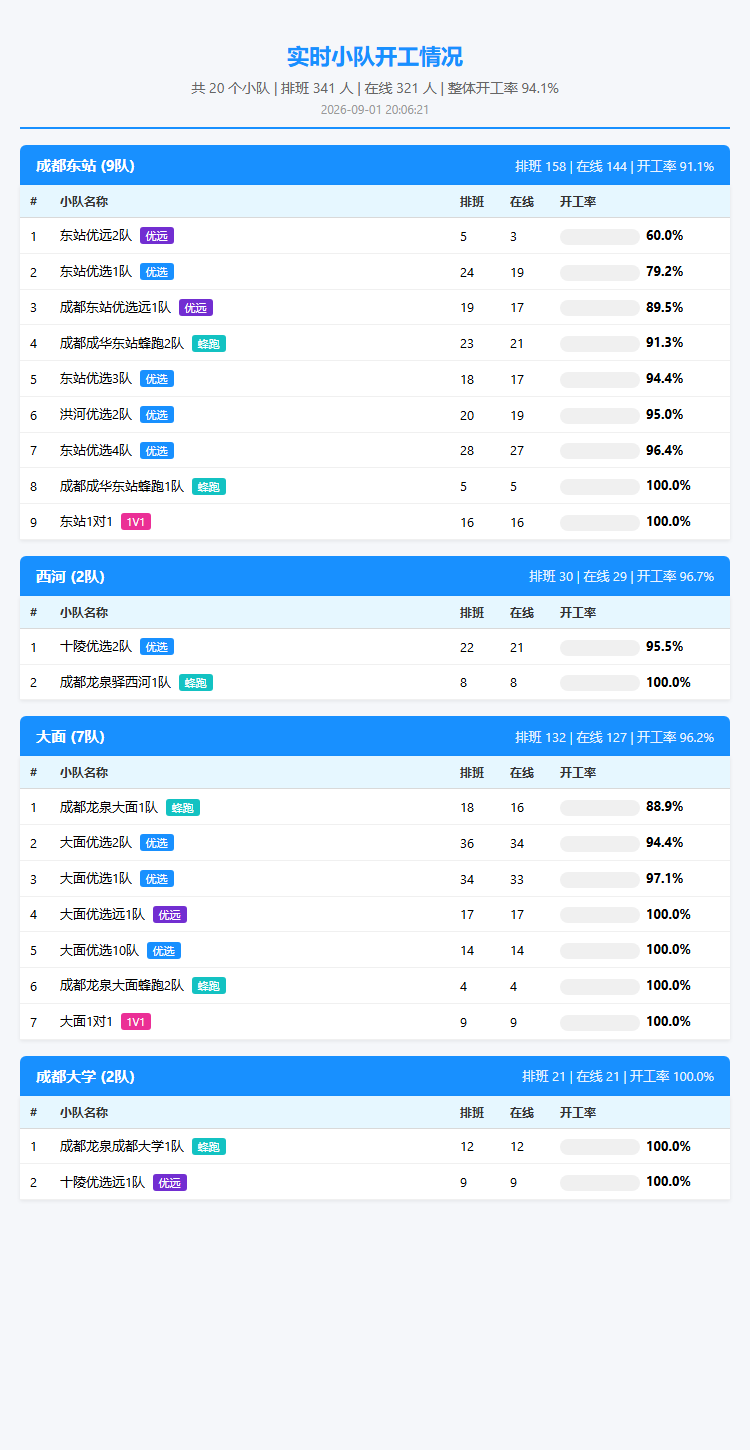Click the 蜂跑 tag next to 成都龙泉驿西河1队
Image resolution: width=750 pixels, height=1450 pixels.
click(196, 683)
